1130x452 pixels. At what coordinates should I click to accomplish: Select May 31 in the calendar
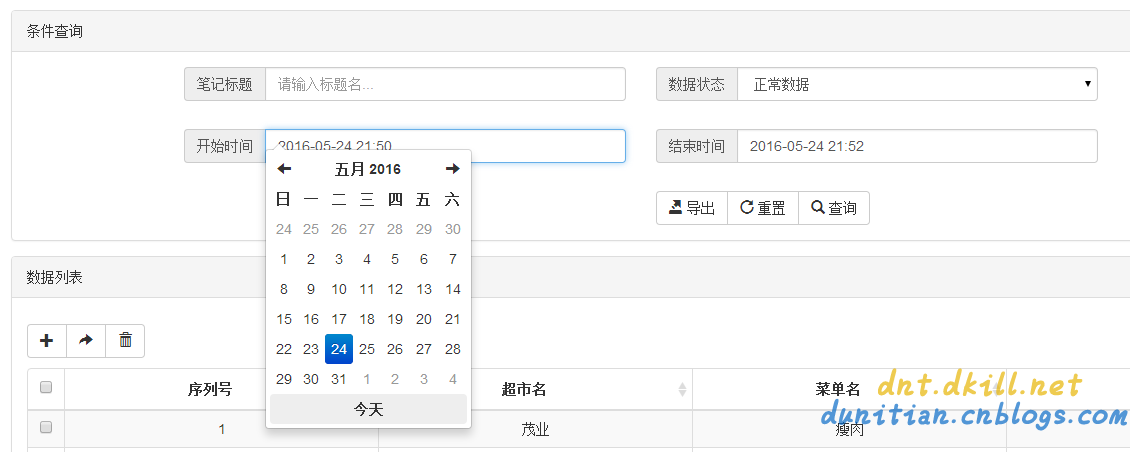point(339,378)
